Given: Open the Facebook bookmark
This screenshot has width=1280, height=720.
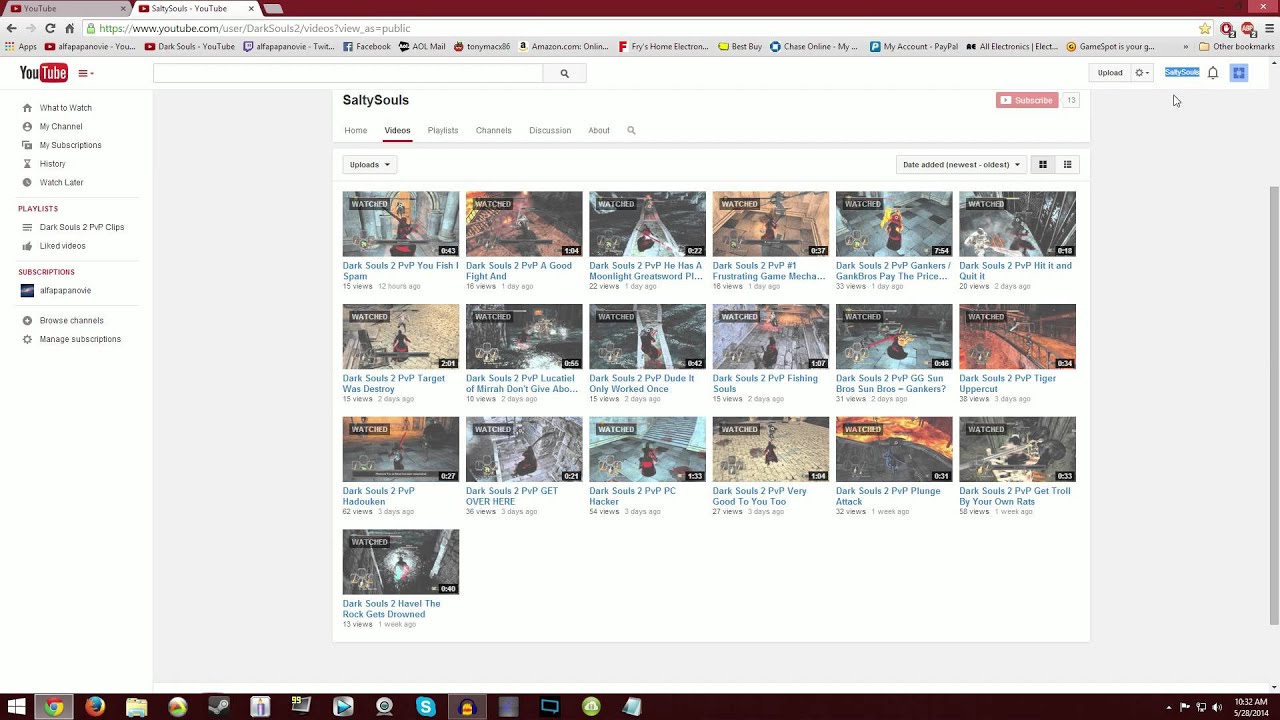Looking at the screenshot, I should (x=367, y=46).
